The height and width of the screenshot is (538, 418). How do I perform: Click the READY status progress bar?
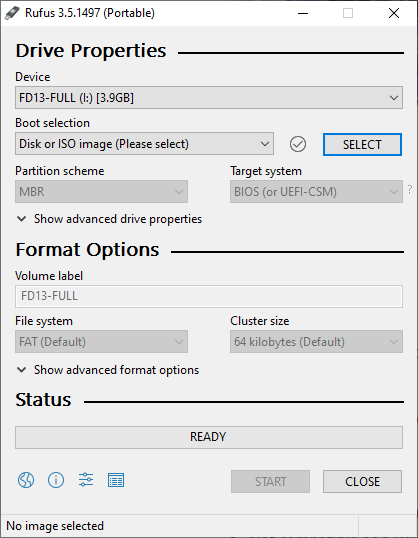click(209, 437)
